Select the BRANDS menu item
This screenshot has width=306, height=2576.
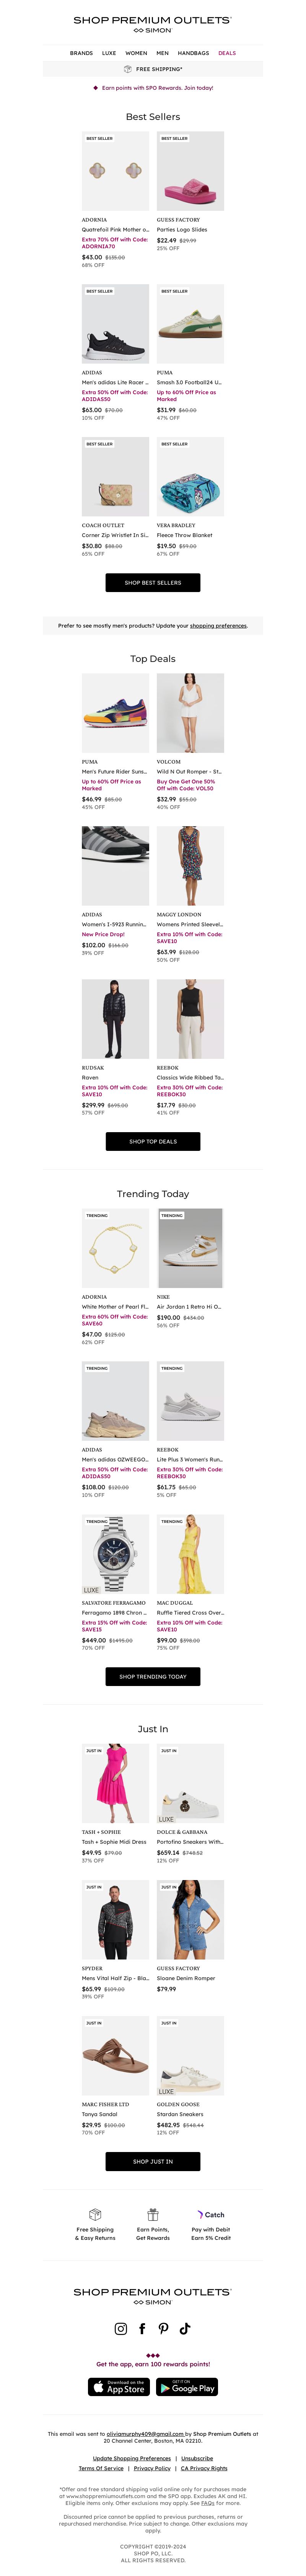(x=81, y=53)
